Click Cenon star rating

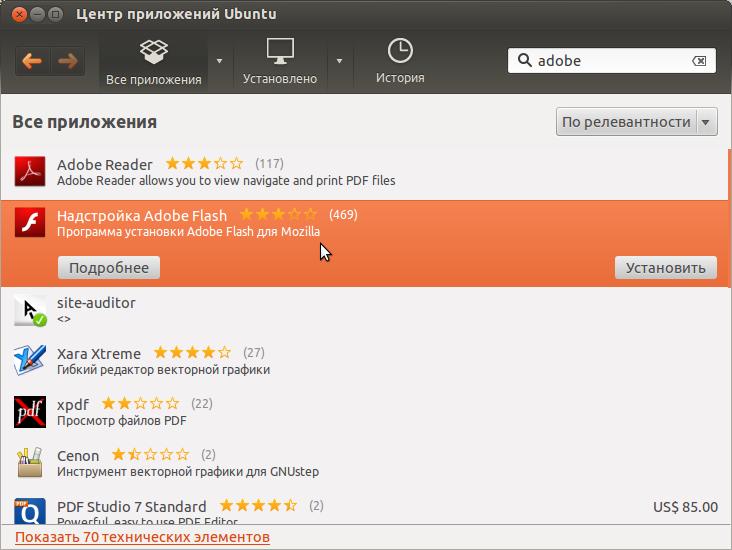(151, 454)
